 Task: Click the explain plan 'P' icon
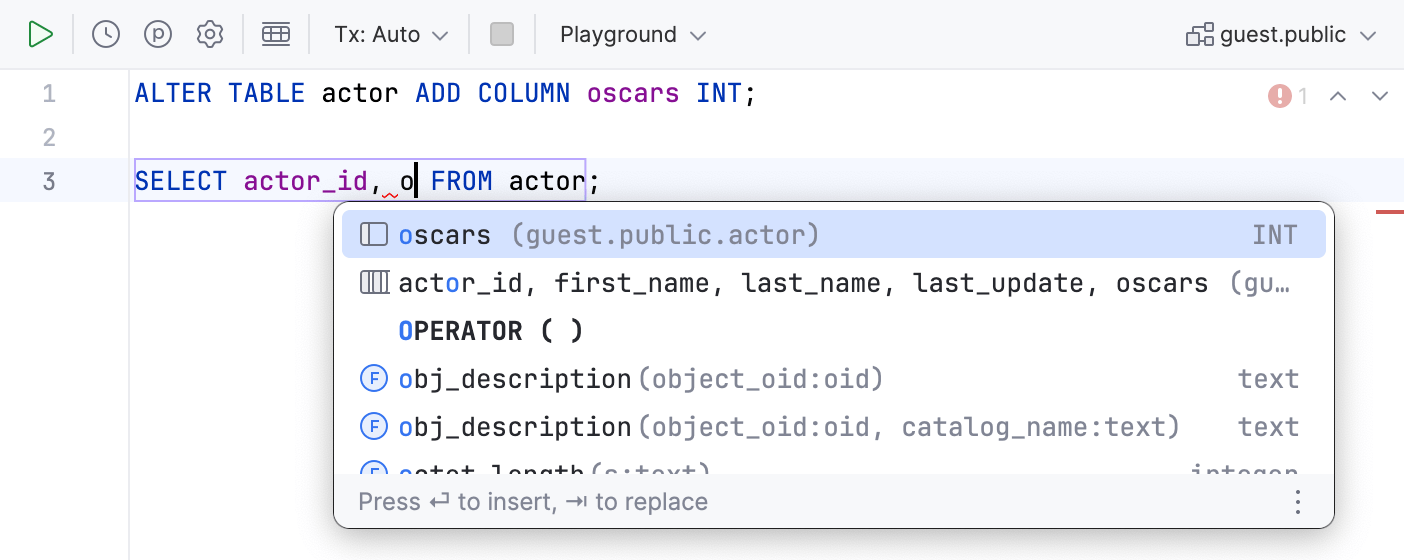click(x=158, y=35)
